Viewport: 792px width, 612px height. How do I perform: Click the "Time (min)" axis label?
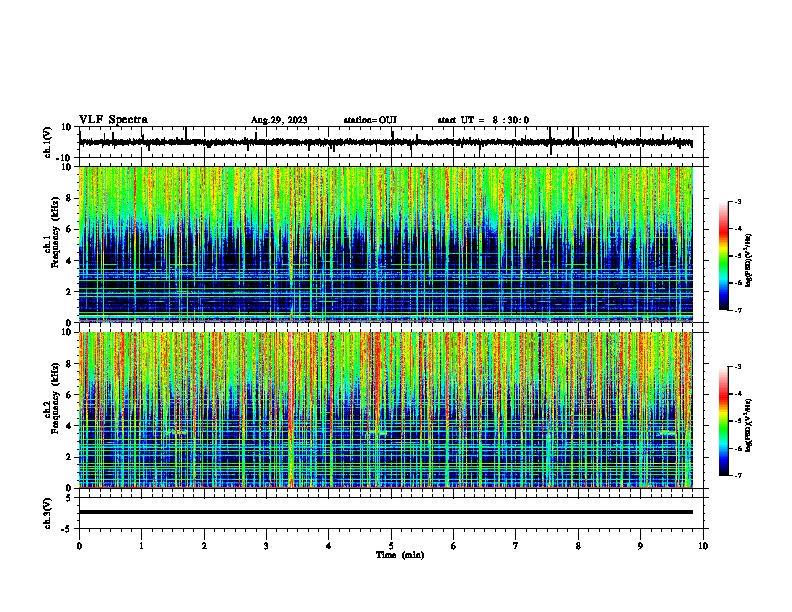[400, 555]
